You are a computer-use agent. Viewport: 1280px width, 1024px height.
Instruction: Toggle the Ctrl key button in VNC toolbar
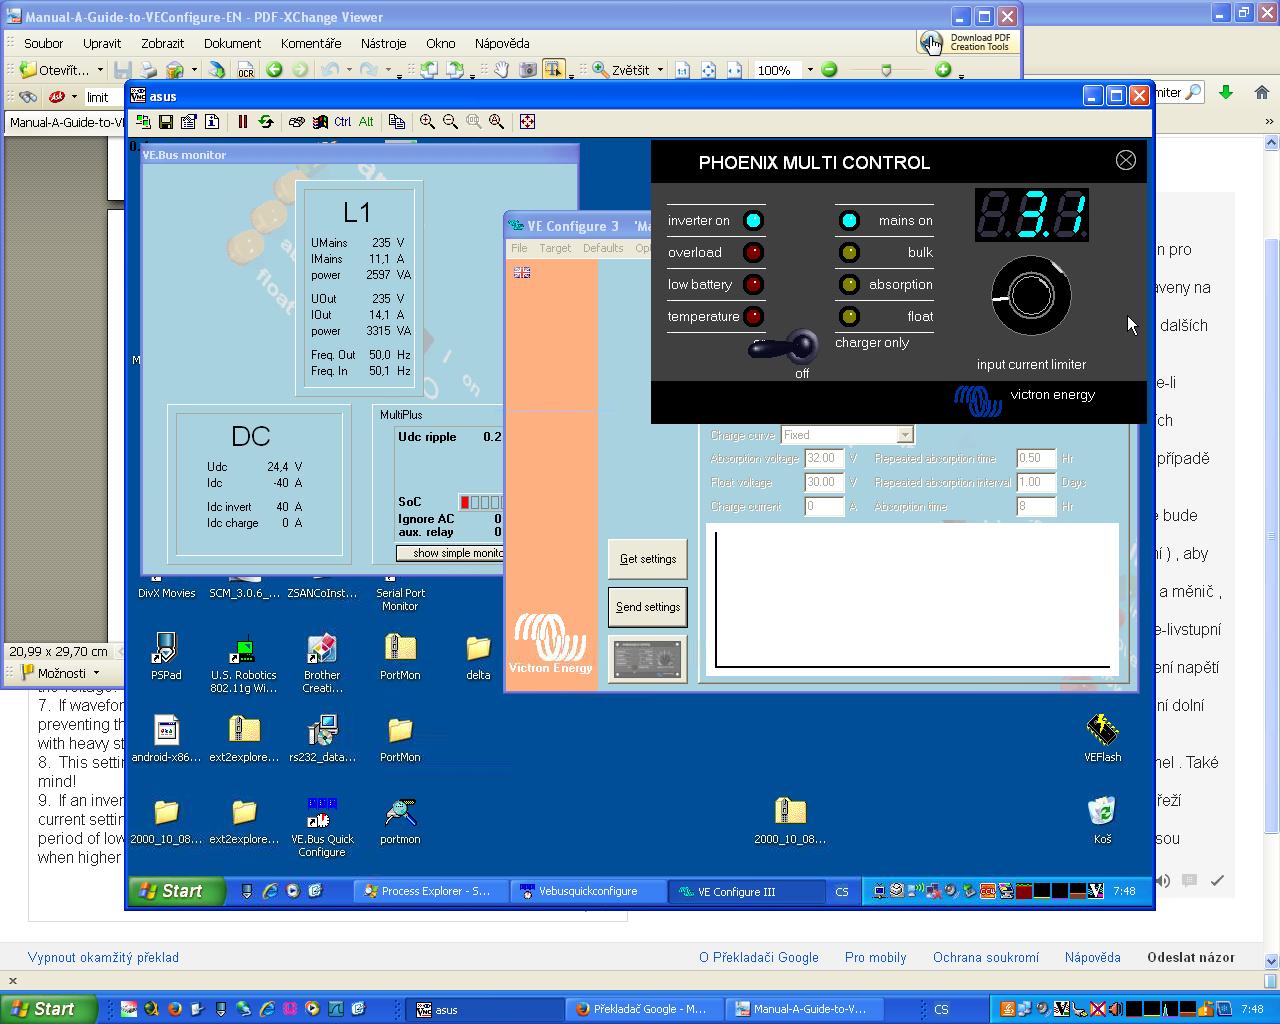(x=343, y=122)
